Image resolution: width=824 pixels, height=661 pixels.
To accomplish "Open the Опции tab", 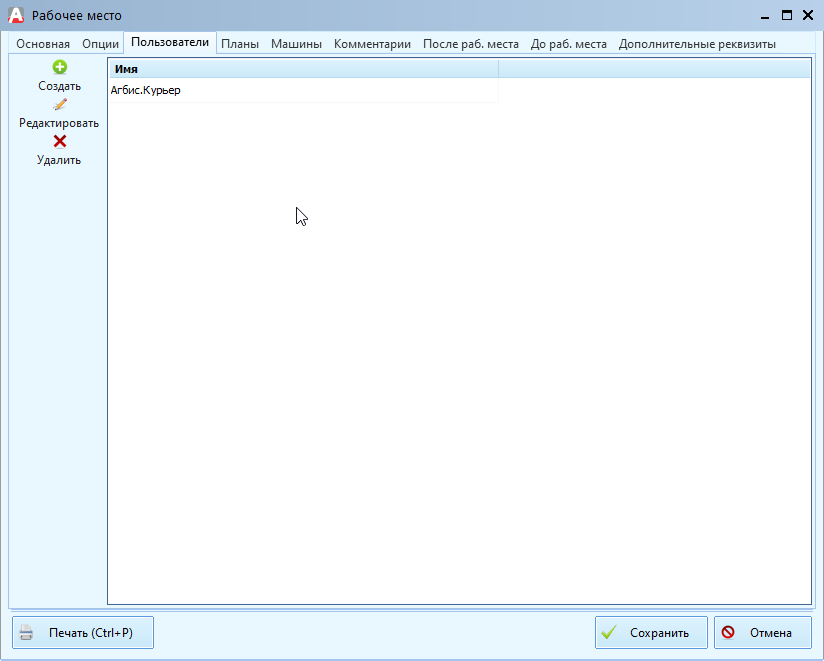I will click(100, 44).
